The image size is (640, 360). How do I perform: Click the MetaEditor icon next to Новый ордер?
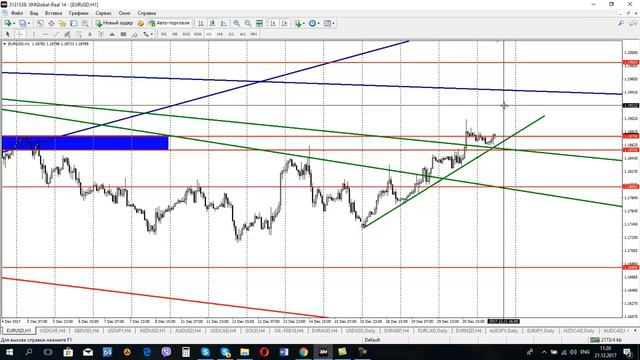point(140,23)
